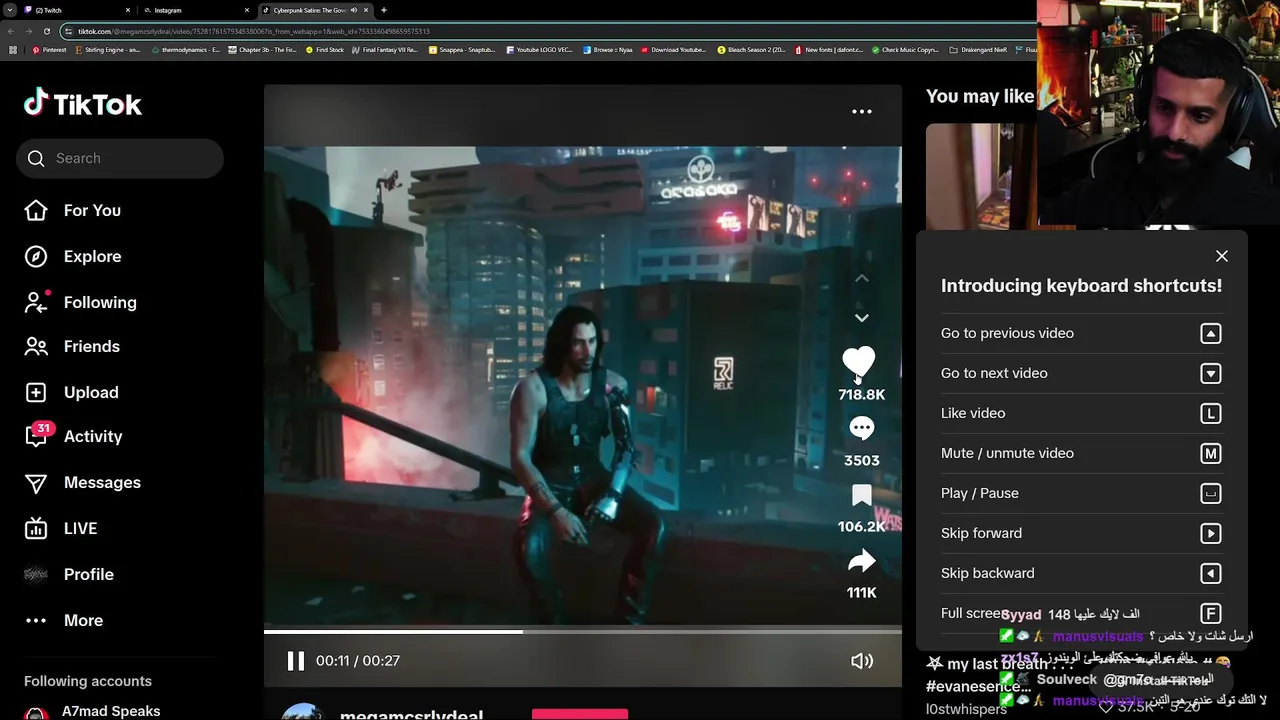Click the 'Mute / unmute video' shortcut text
Image resolution: width=1280 pixels, height=720 pixels.
pyautogui.click(x=1007, y=453)
